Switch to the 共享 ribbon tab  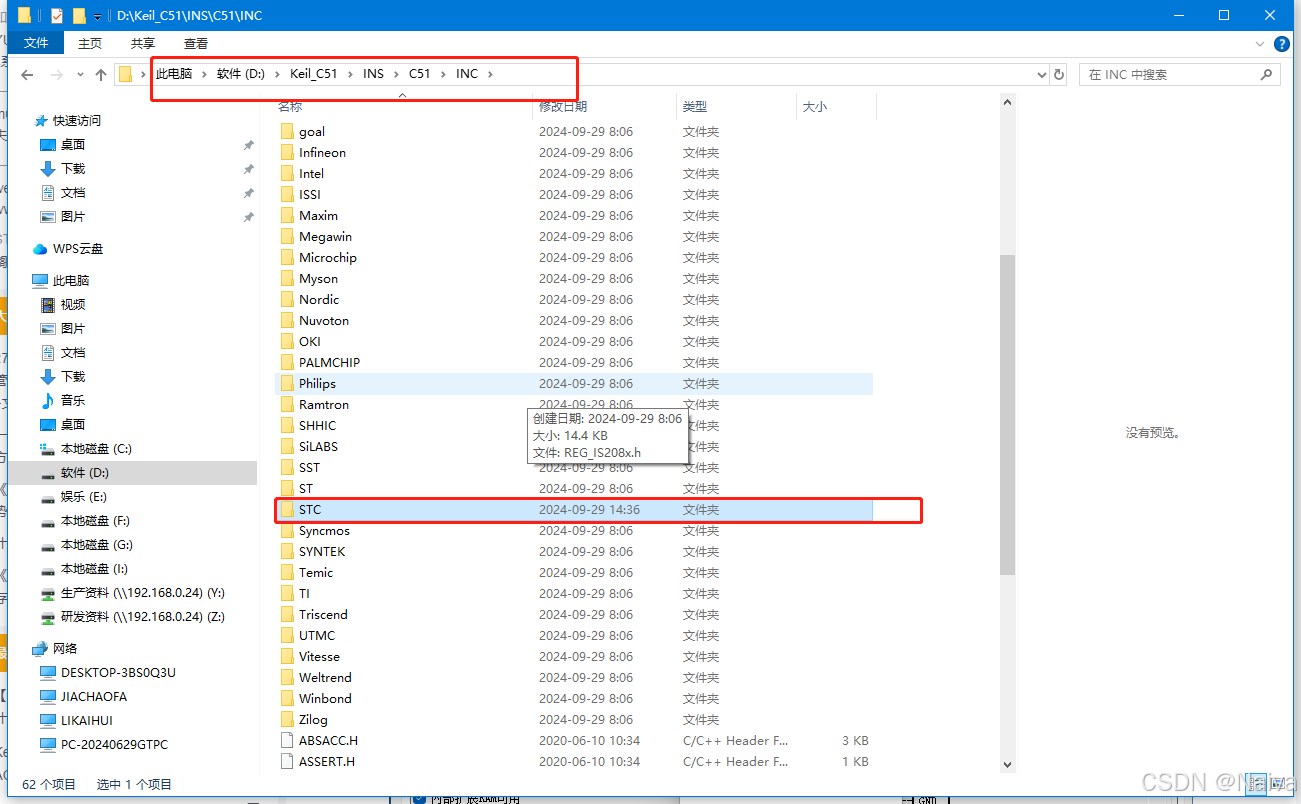pos(143,43)
